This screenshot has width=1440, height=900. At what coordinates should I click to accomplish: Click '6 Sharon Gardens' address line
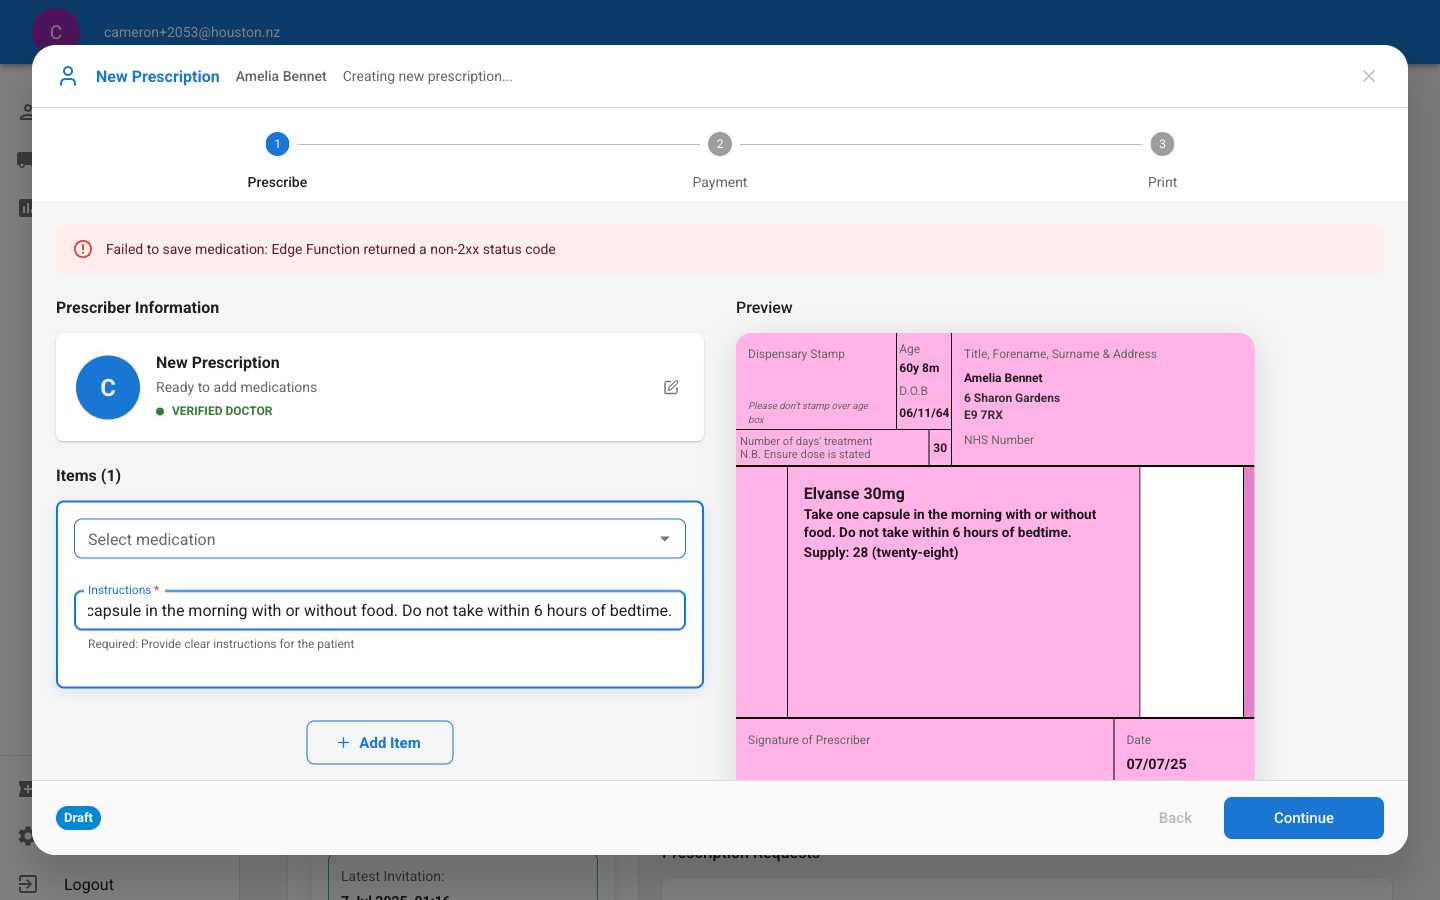[x=1012, y=398]
